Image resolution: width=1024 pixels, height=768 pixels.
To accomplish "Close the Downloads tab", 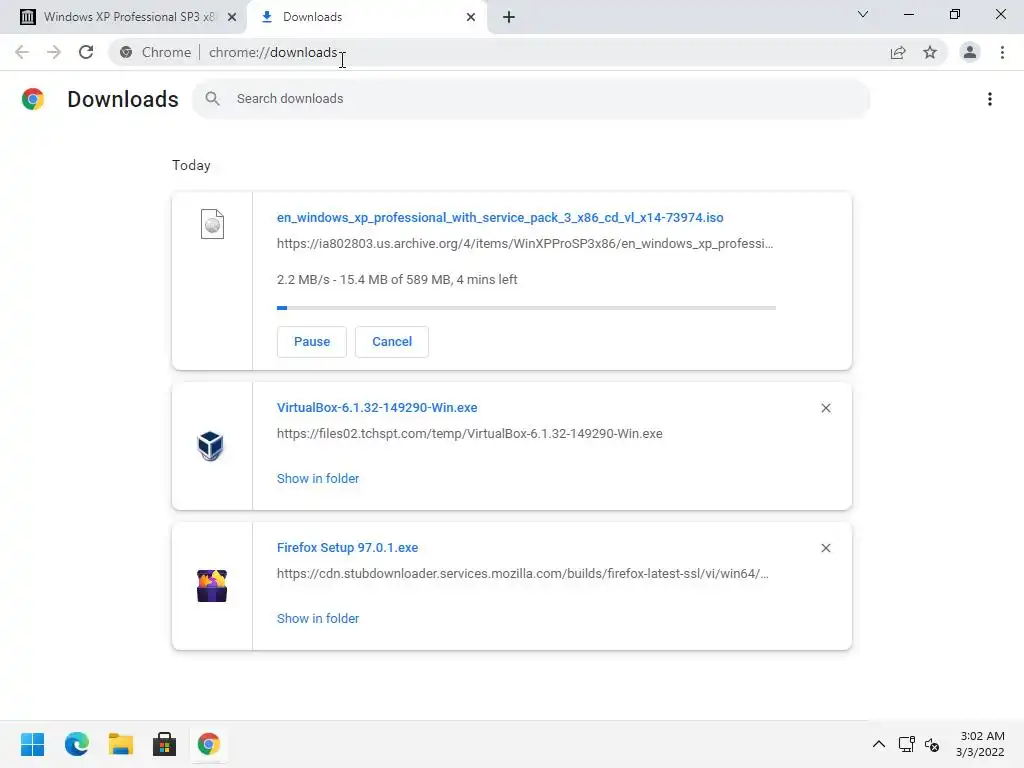I will (471, 17).
